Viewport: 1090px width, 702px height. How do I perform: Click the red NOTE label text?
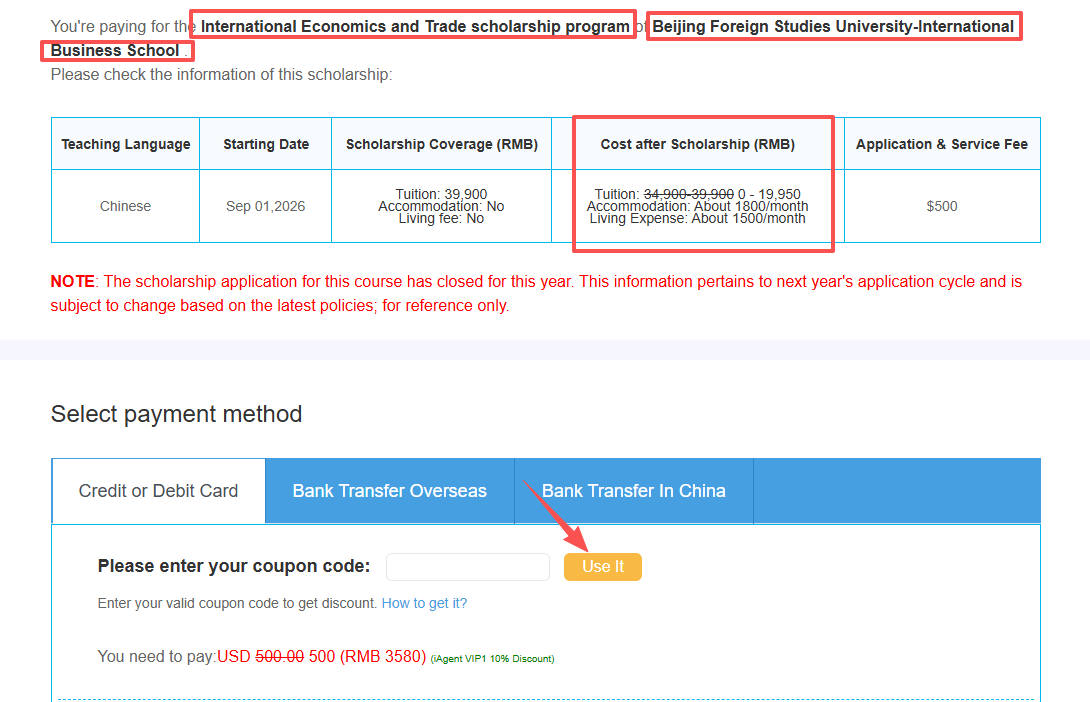point(72,282)
